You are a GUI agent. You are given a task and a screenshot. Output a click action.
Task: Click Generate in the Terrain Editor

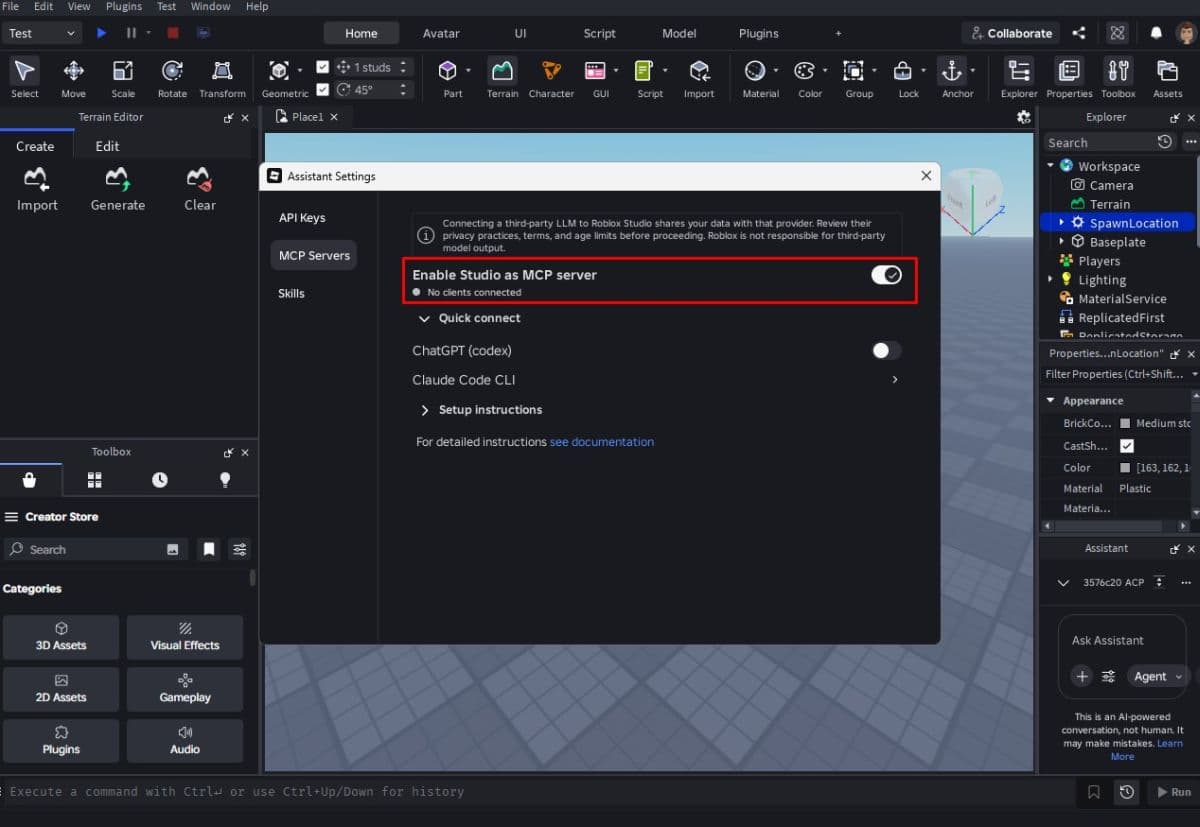(118, 190)
